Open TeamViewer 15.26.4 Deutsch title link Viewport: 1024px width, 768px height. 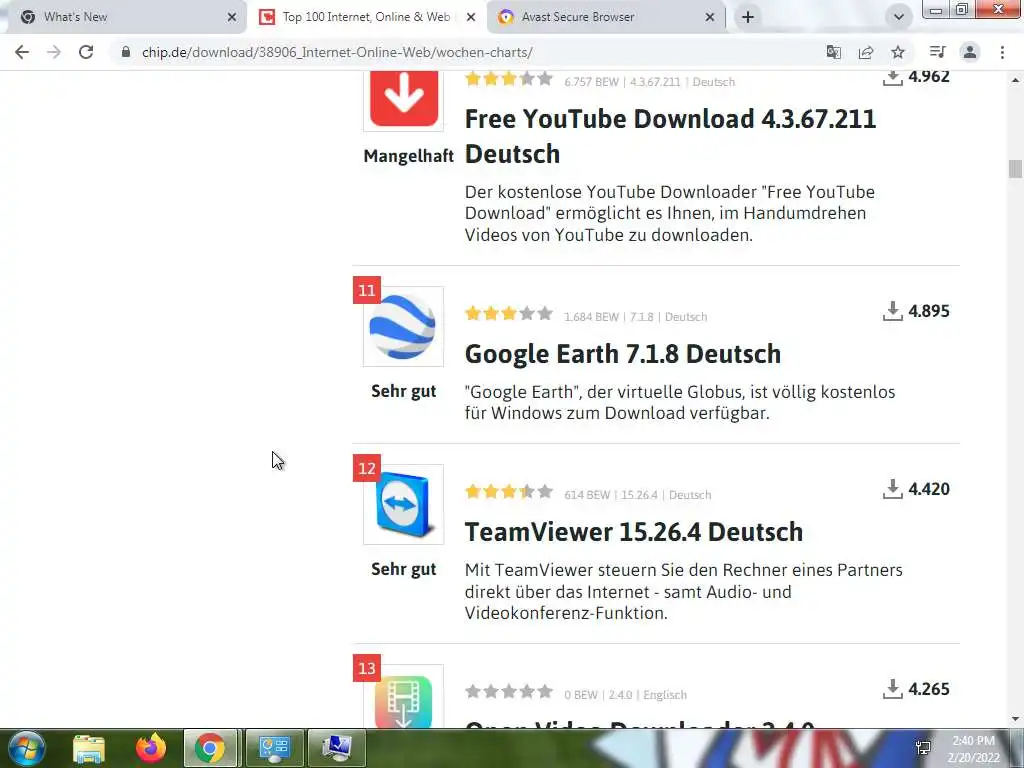(x=633, y=532)
